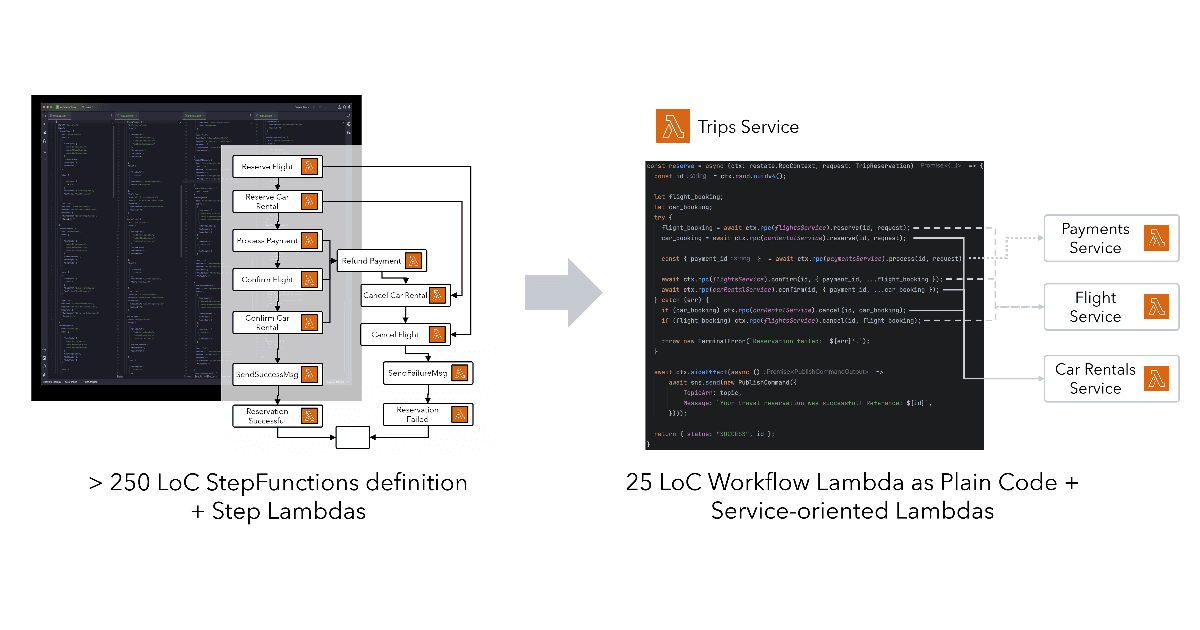Click the 'SendFailureMsg' step label
This screenshot has height=630, width=1200.
coord(417,374)
